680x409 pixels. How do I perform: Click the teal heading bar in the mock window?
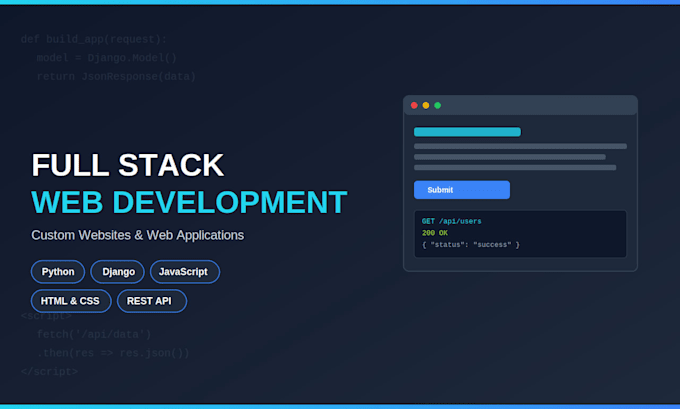(467, 132)
